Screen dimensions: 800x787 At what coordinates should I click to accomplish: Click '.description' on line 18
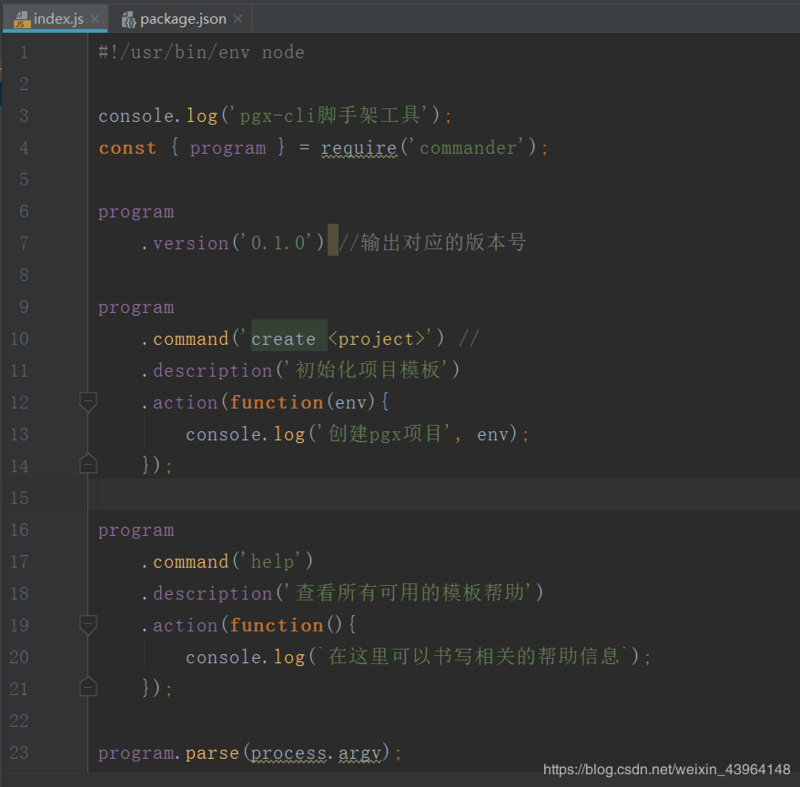[206, 594]
